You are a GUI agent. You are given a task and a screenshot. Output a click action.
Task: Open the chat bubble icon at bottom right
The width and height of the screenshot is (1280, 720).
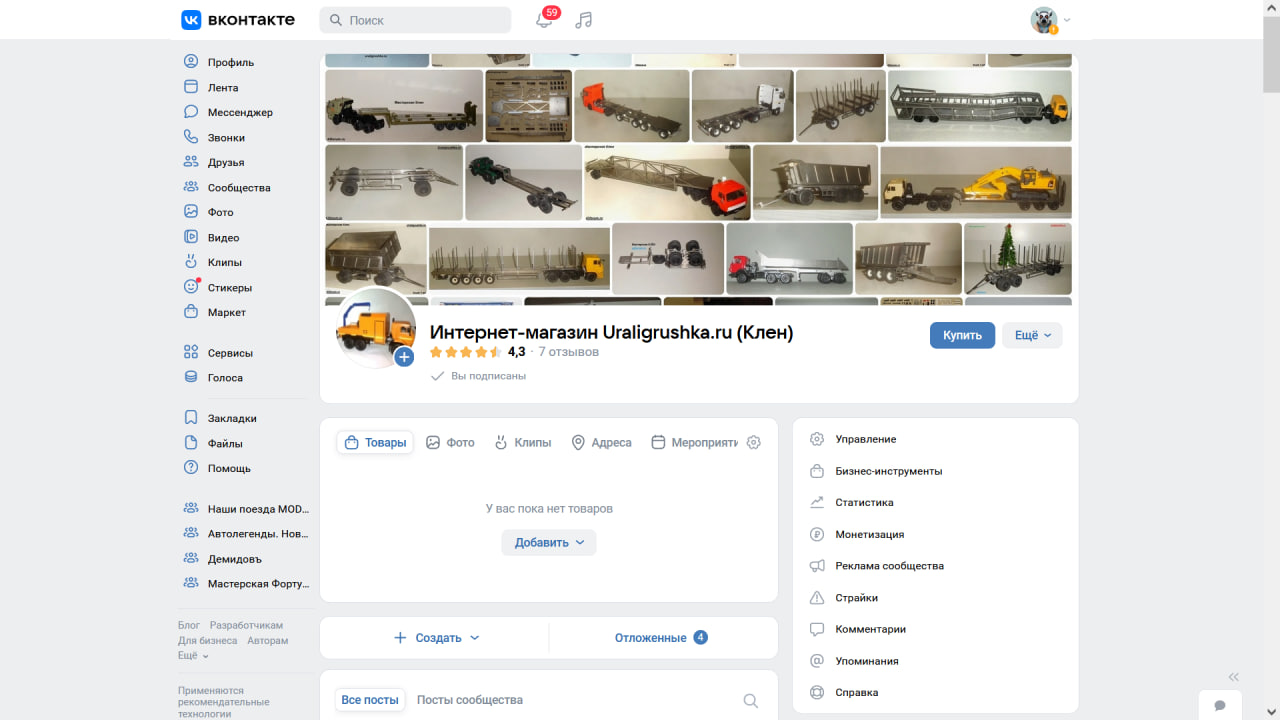click(1220, 705)
